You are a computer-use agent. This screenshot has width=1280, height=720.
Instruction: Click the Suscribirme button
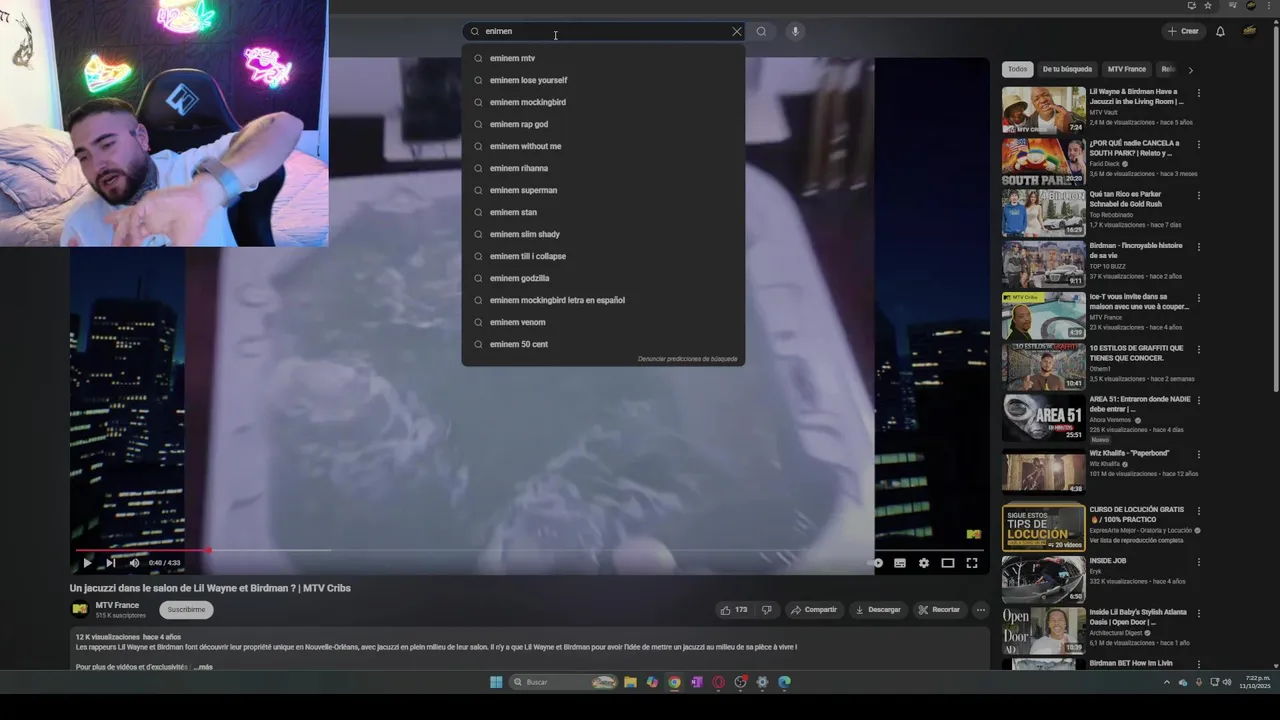(x=186, y=609)
